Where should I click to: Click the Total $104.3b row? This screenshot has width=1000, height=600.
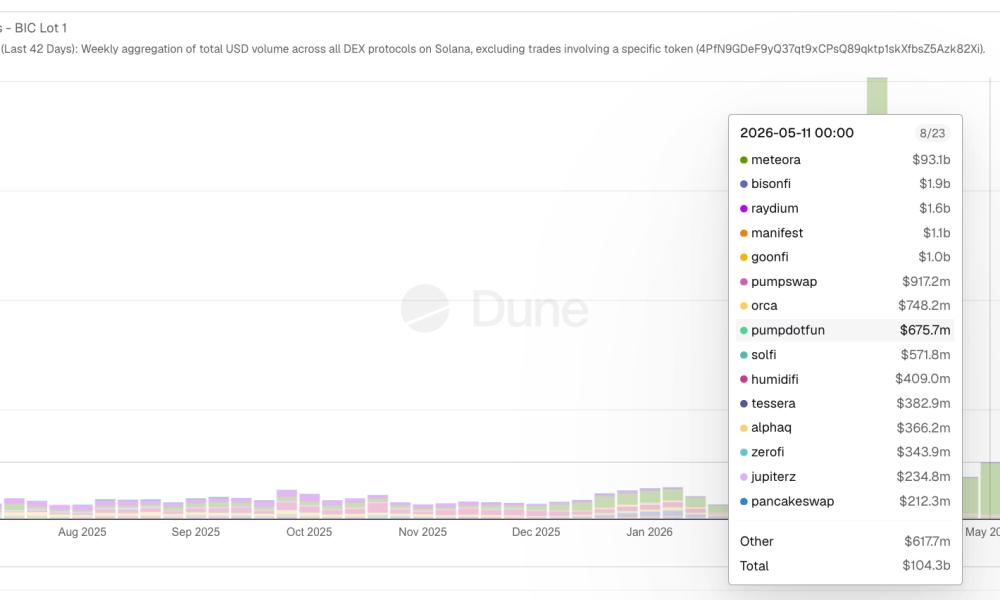click(x=844, y=566)
